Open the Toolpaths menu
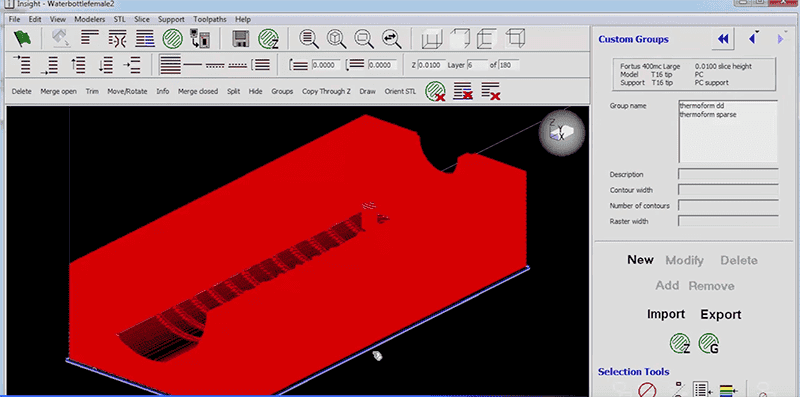The image size is (800, 397). [x=209, y=19]
